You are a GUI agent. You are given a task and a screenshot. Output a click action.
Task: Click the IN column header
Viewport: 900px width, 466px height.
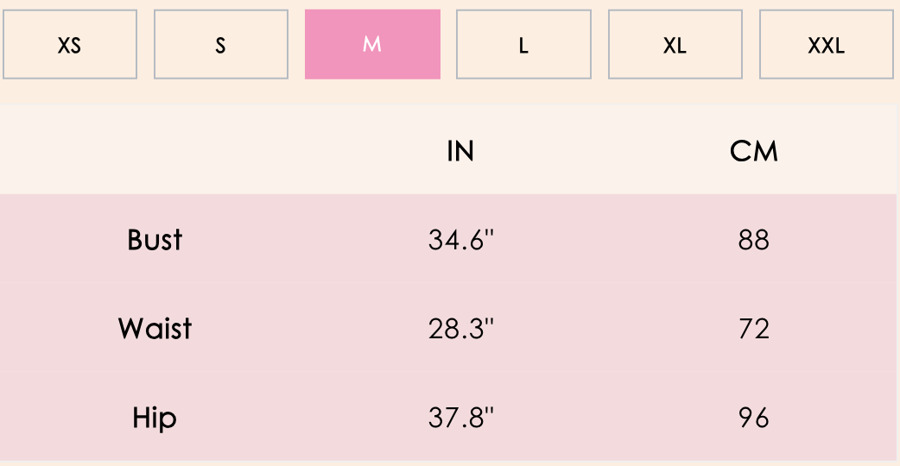[460, 151]
